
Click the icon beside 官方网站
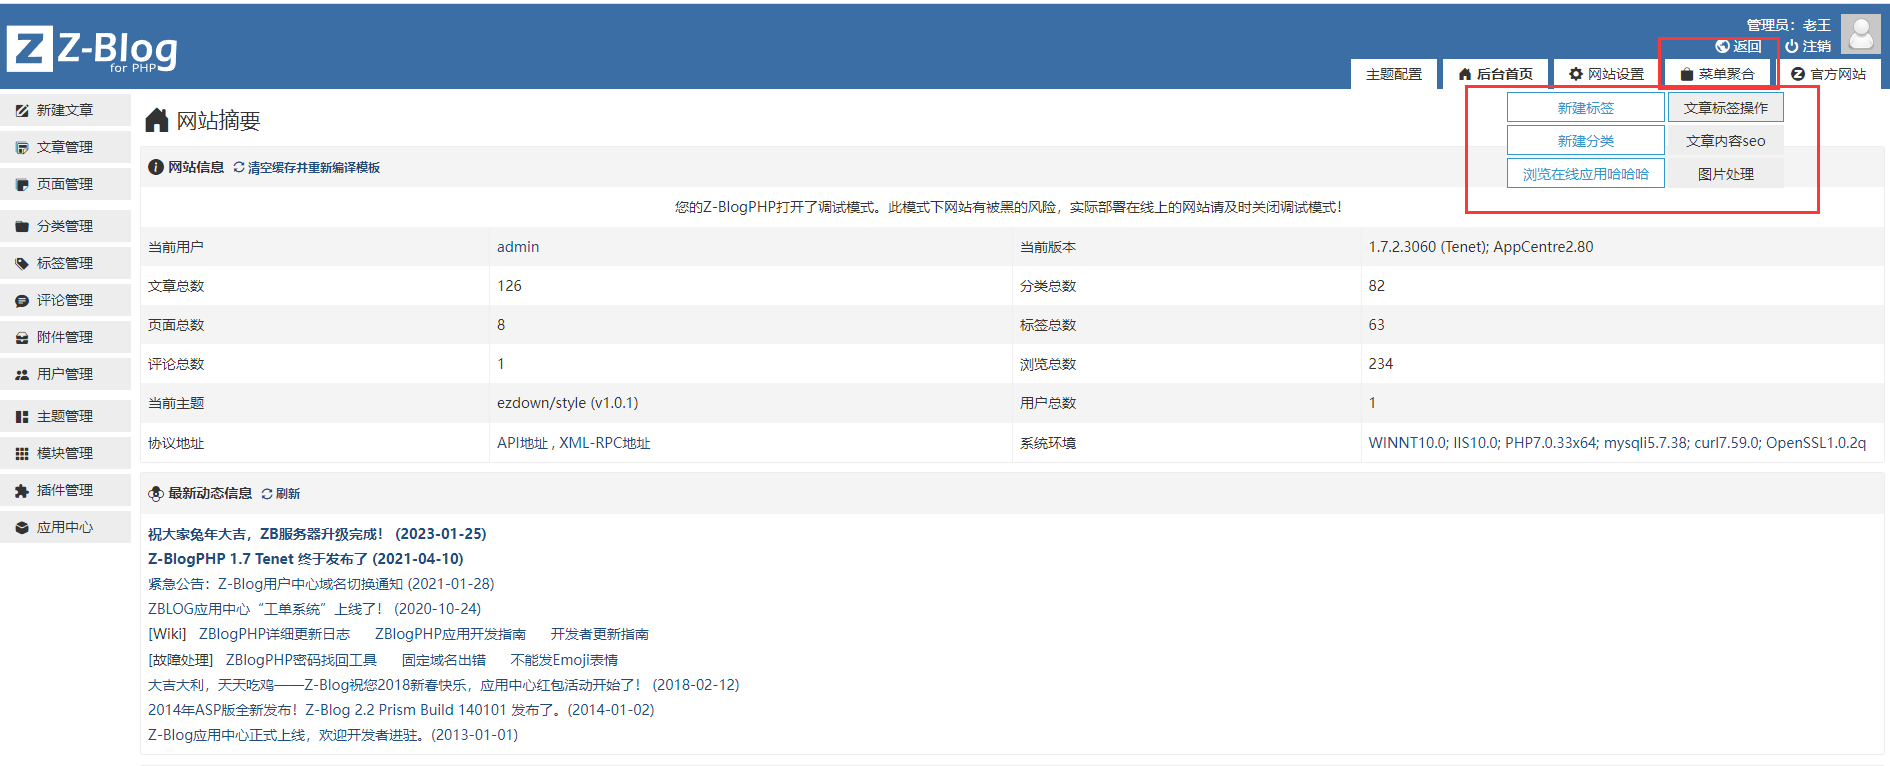click(1798, 74)
